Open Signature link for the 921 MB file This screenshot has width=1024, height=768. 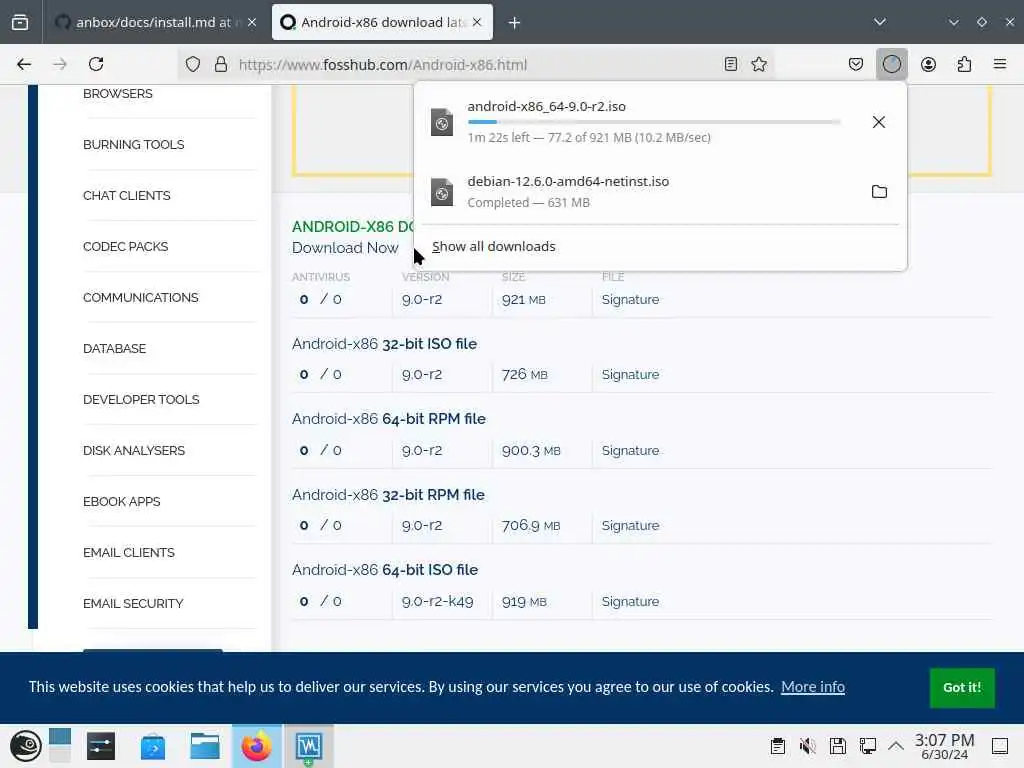630,299
